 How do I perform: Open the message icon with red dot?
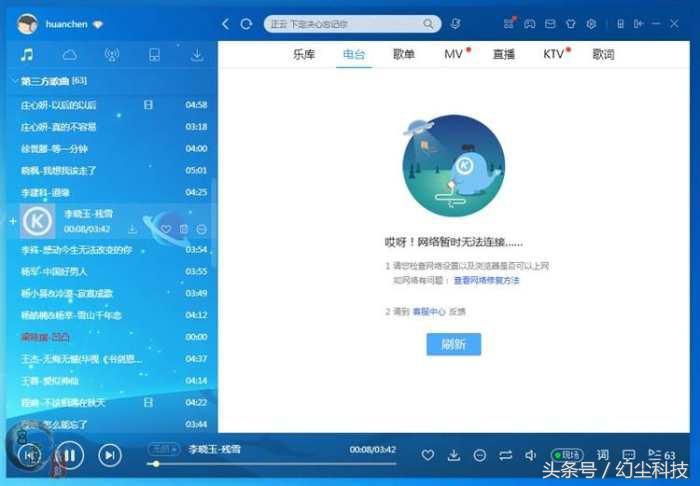[x=508, y=24]
